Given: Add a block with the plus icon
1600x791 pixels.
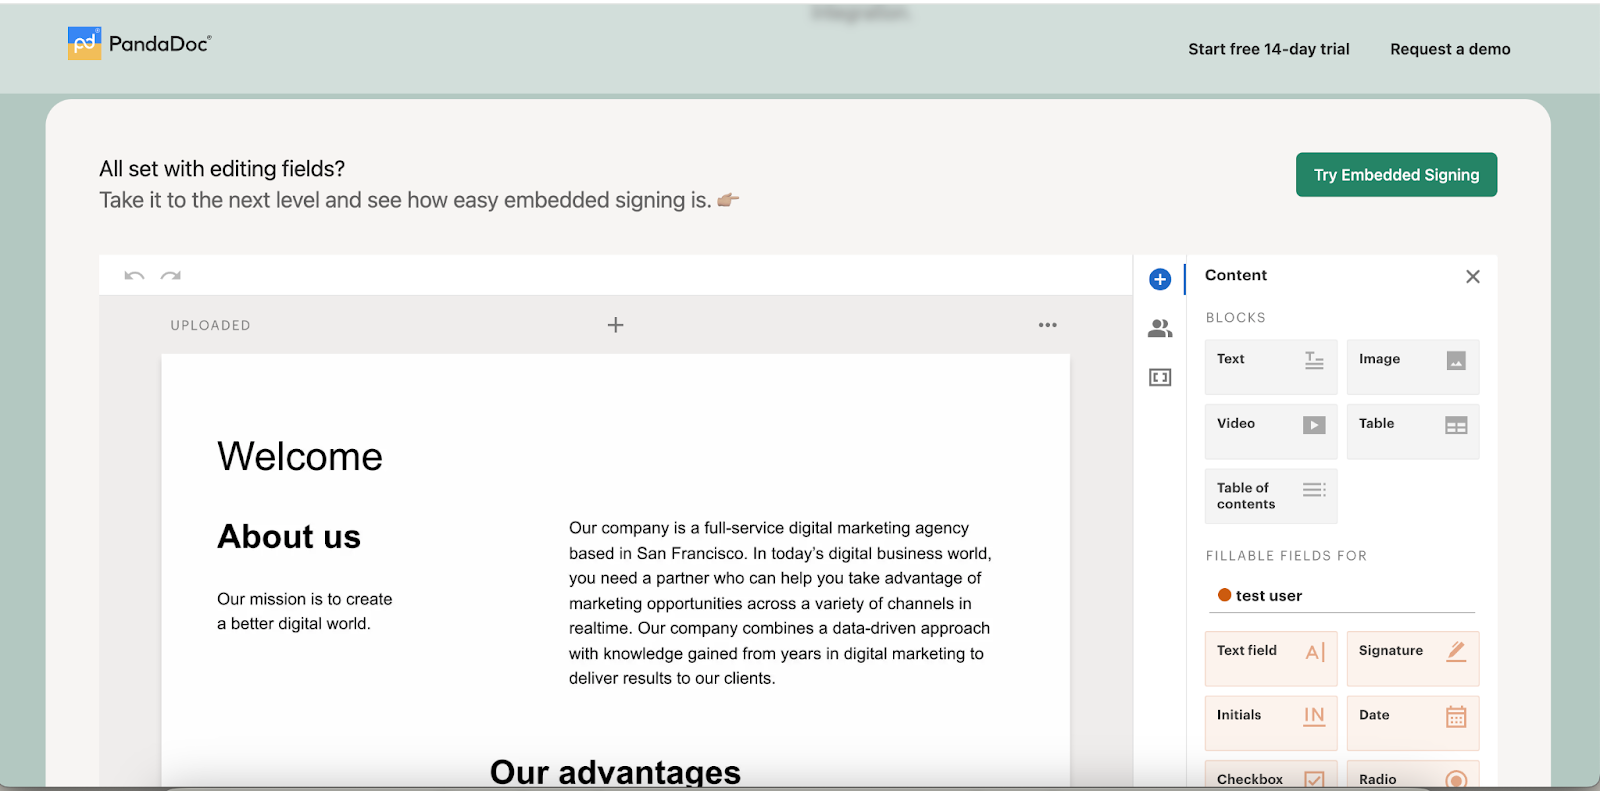Looking at the screenshot, I should [x=616, y=325].
